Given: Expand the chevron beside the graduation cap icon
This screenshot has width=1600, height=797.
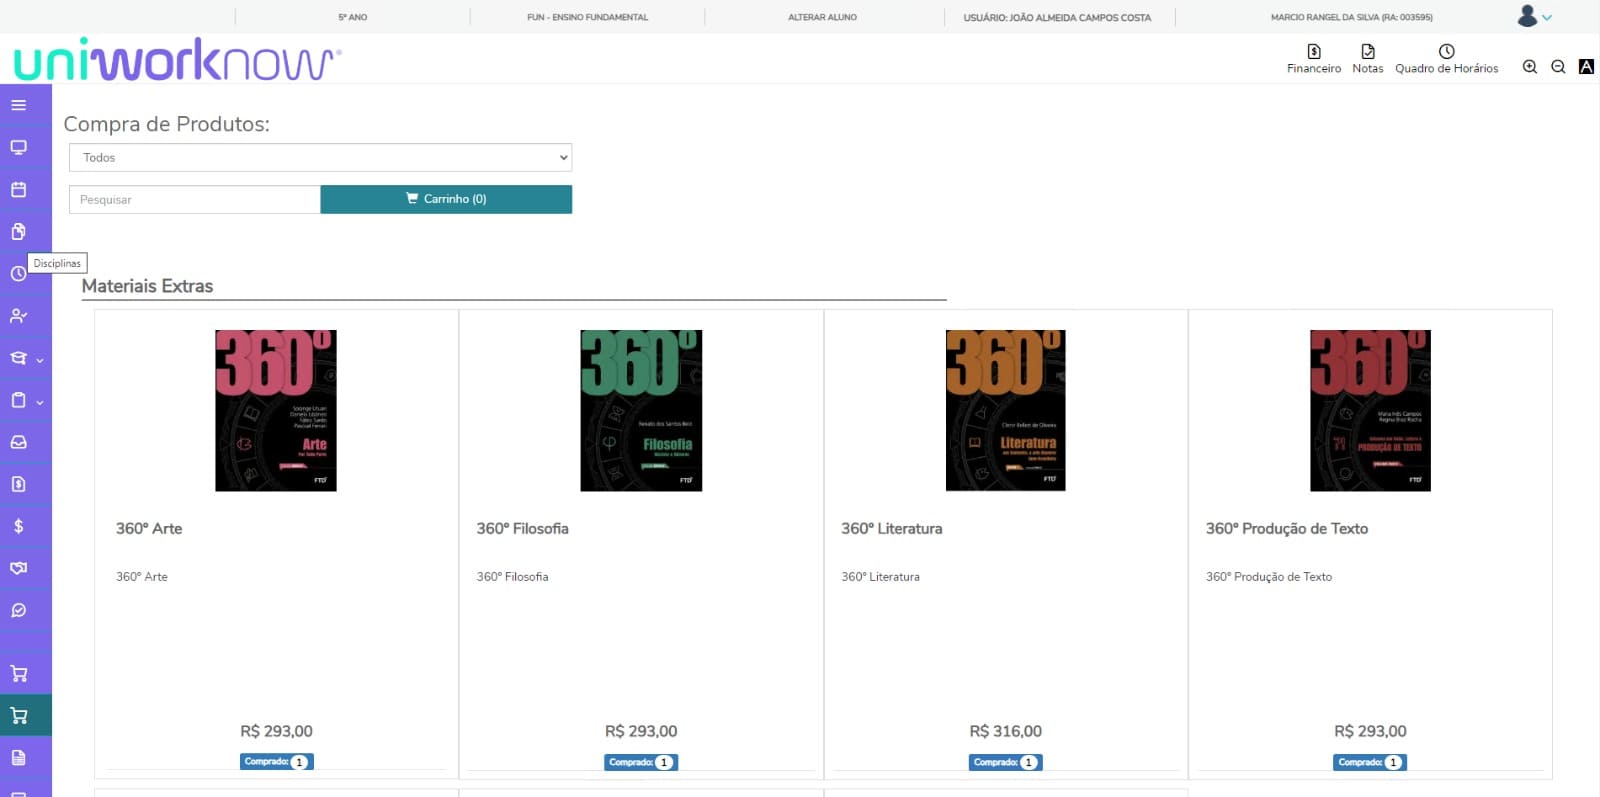Looking at the screenshot, I should click(x=40, y=360).
